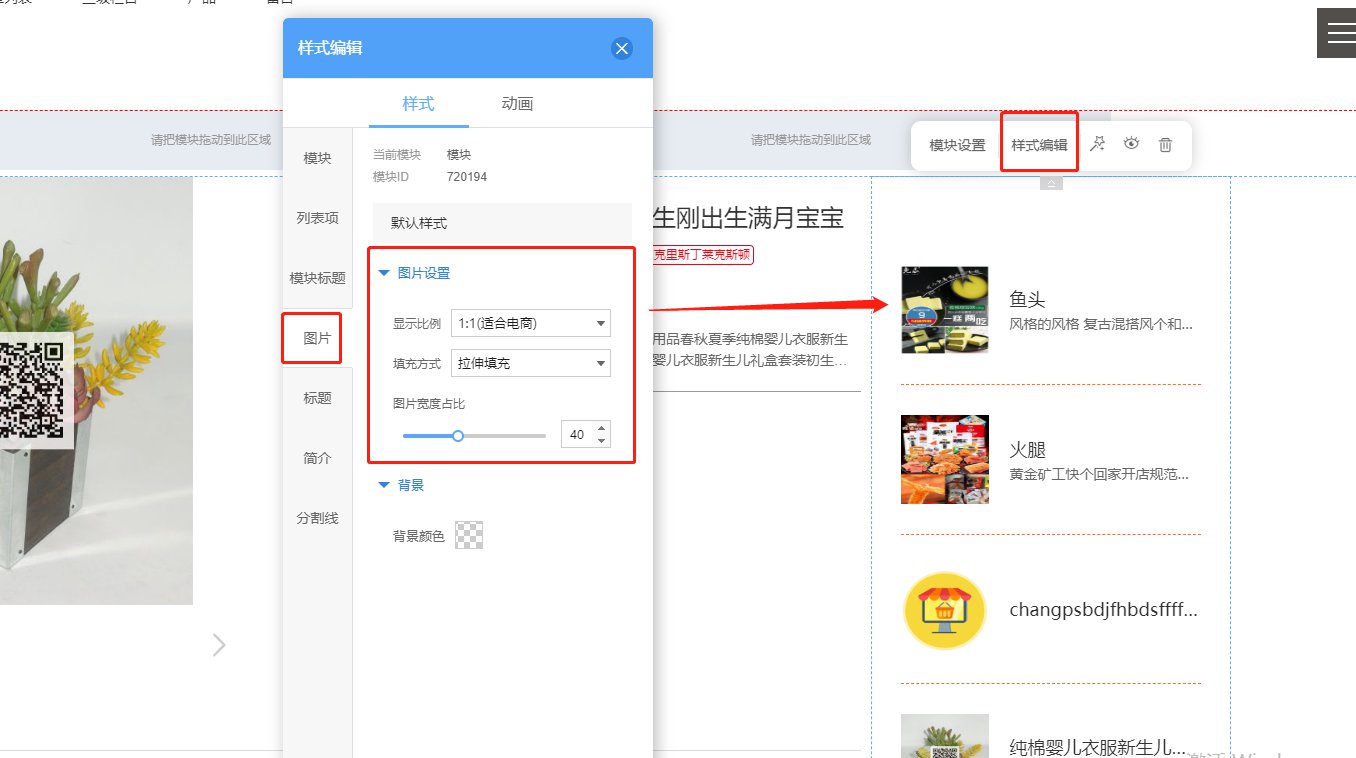Open the 填充方式 dropdown
1356x758 pixels.
click(531, 363)
